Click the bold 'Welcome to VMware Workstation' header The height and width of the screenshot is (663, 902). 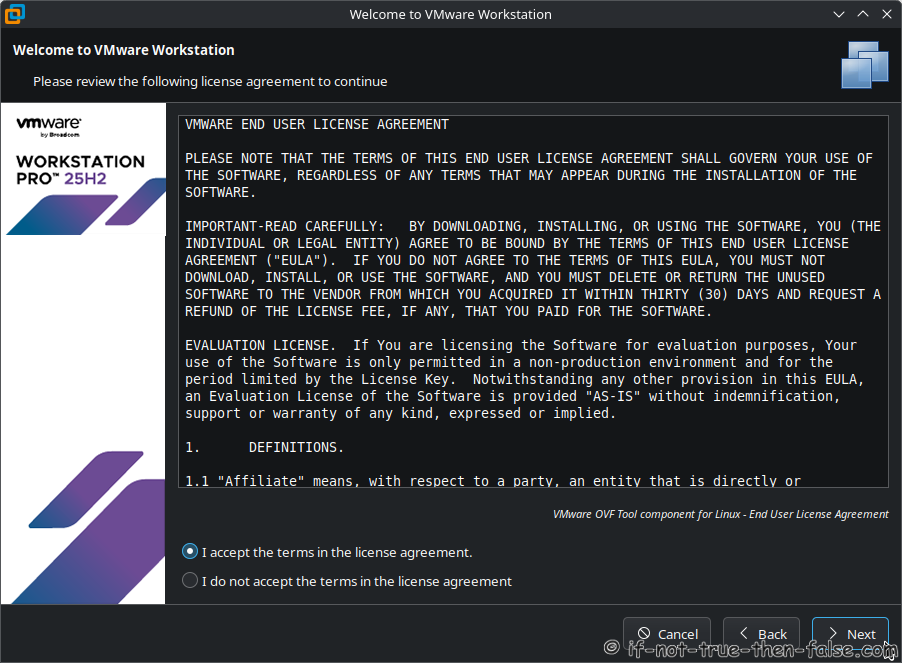tap(124, 50)
